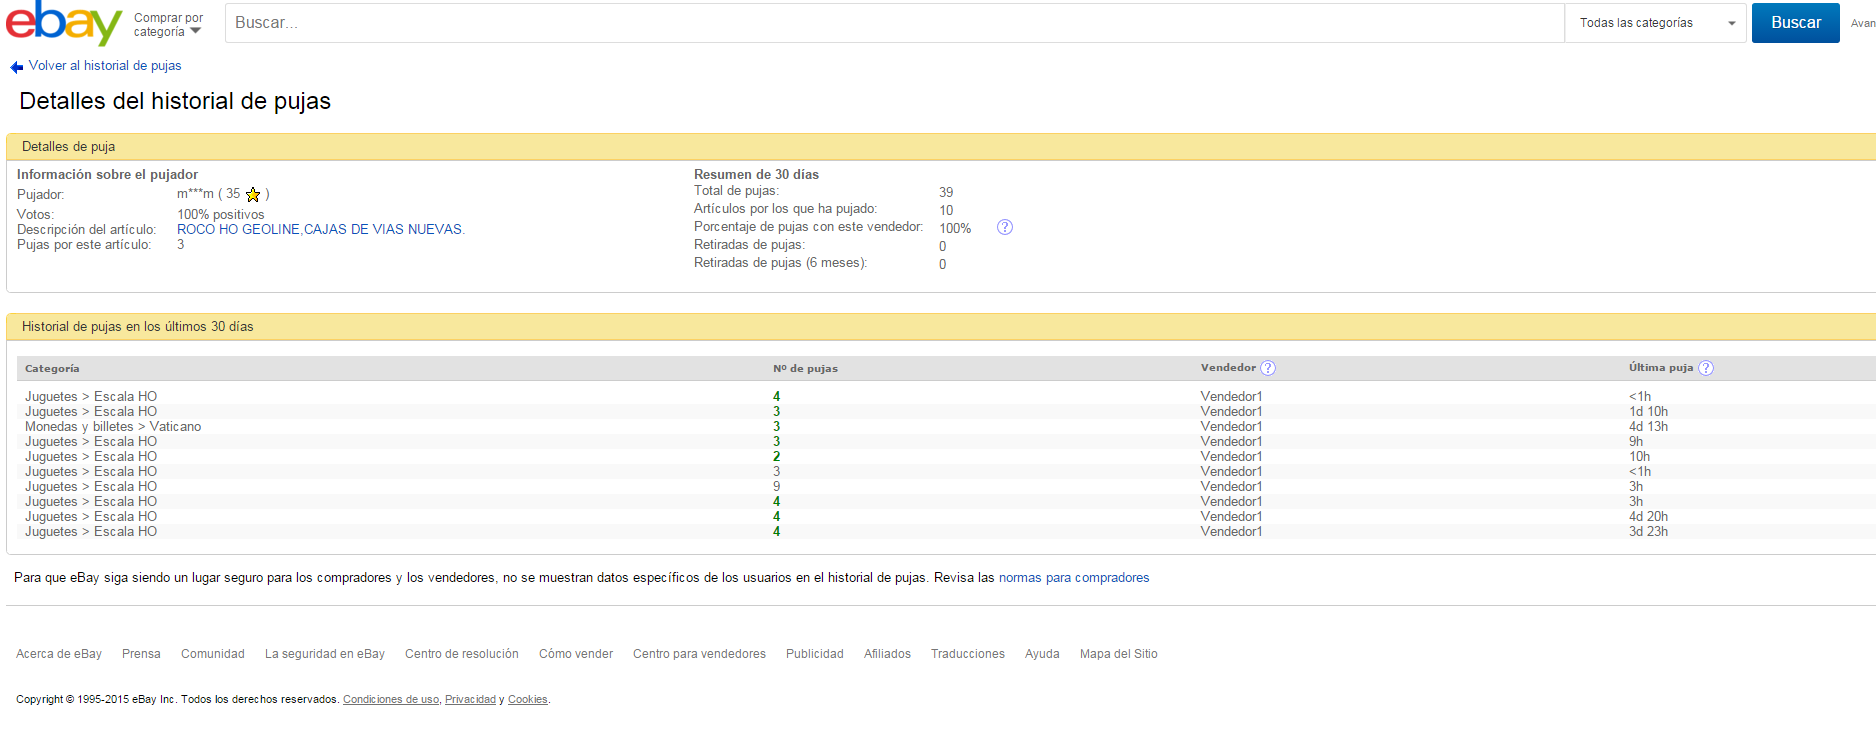Follow Volver al historial de pujas link
This screenshot has width=1876, height=735.
[x=105, y=66]
